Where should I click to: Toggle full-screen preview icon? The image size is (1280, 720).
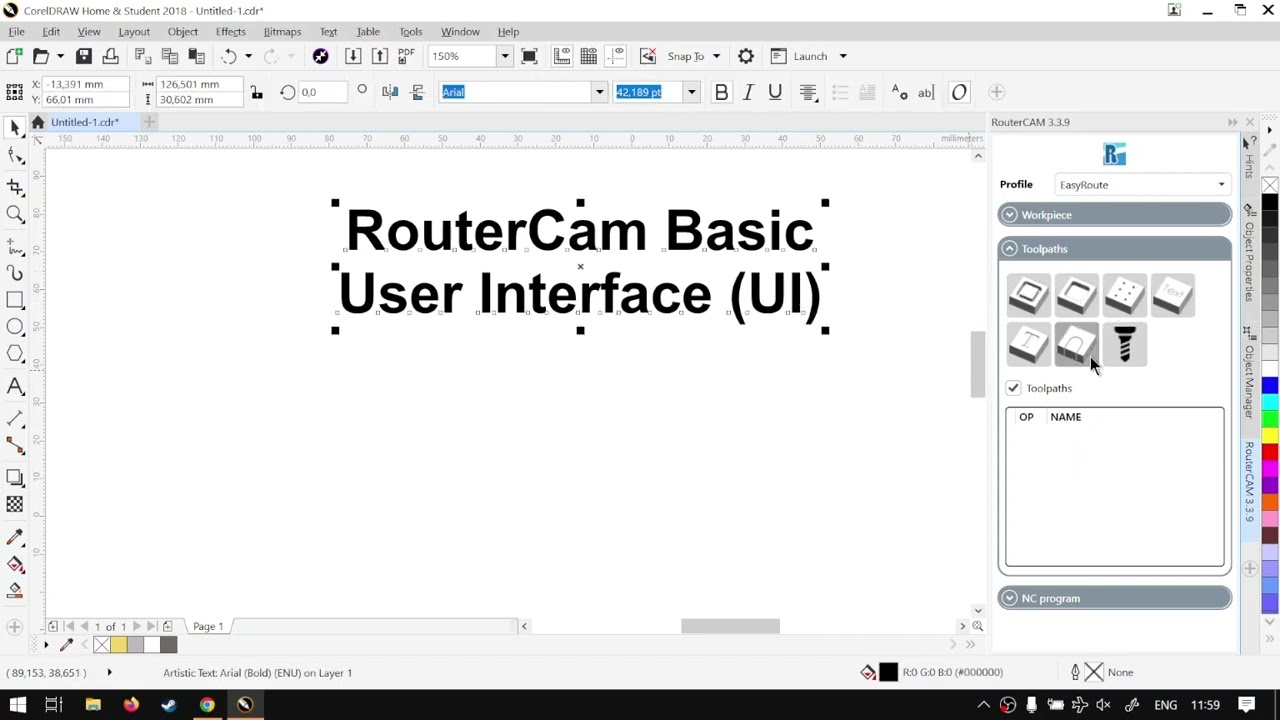point(530,56)
